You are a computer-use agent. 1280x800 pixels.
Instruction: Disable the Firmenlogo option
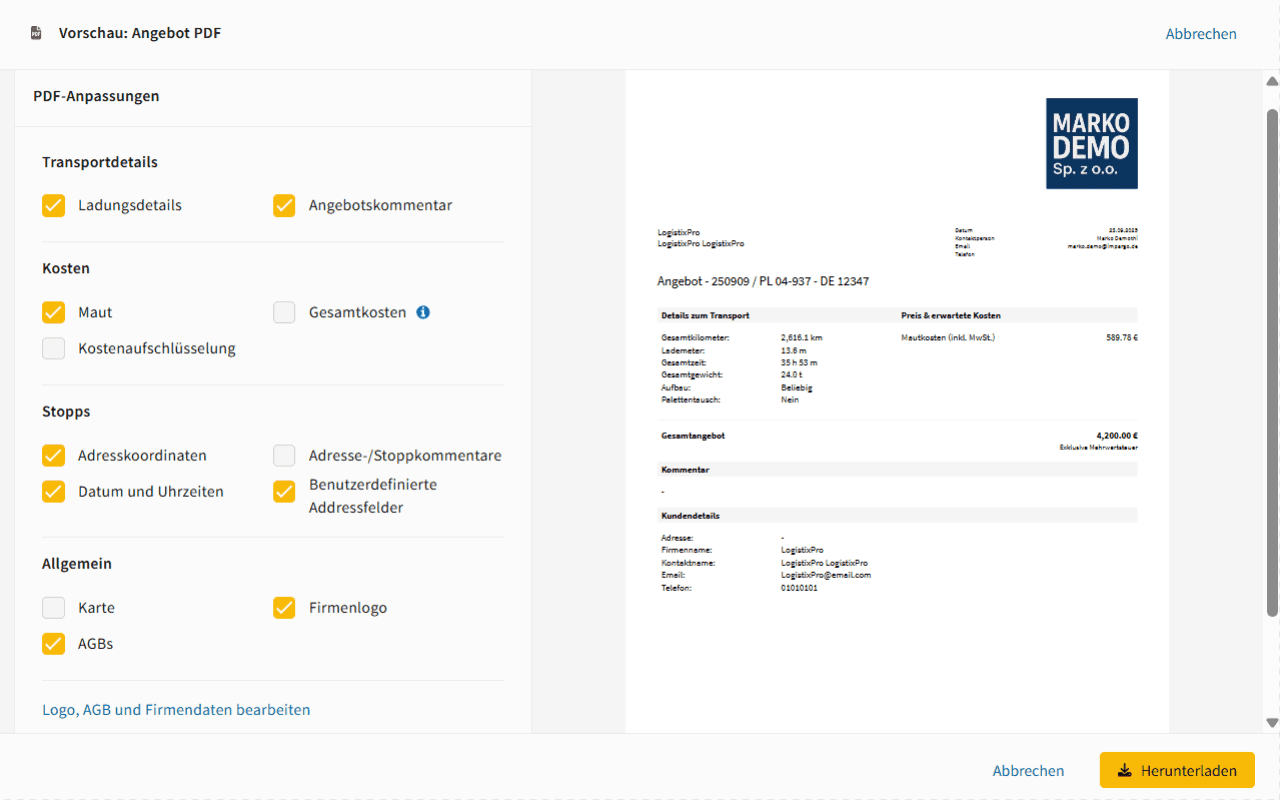[284, 607]
